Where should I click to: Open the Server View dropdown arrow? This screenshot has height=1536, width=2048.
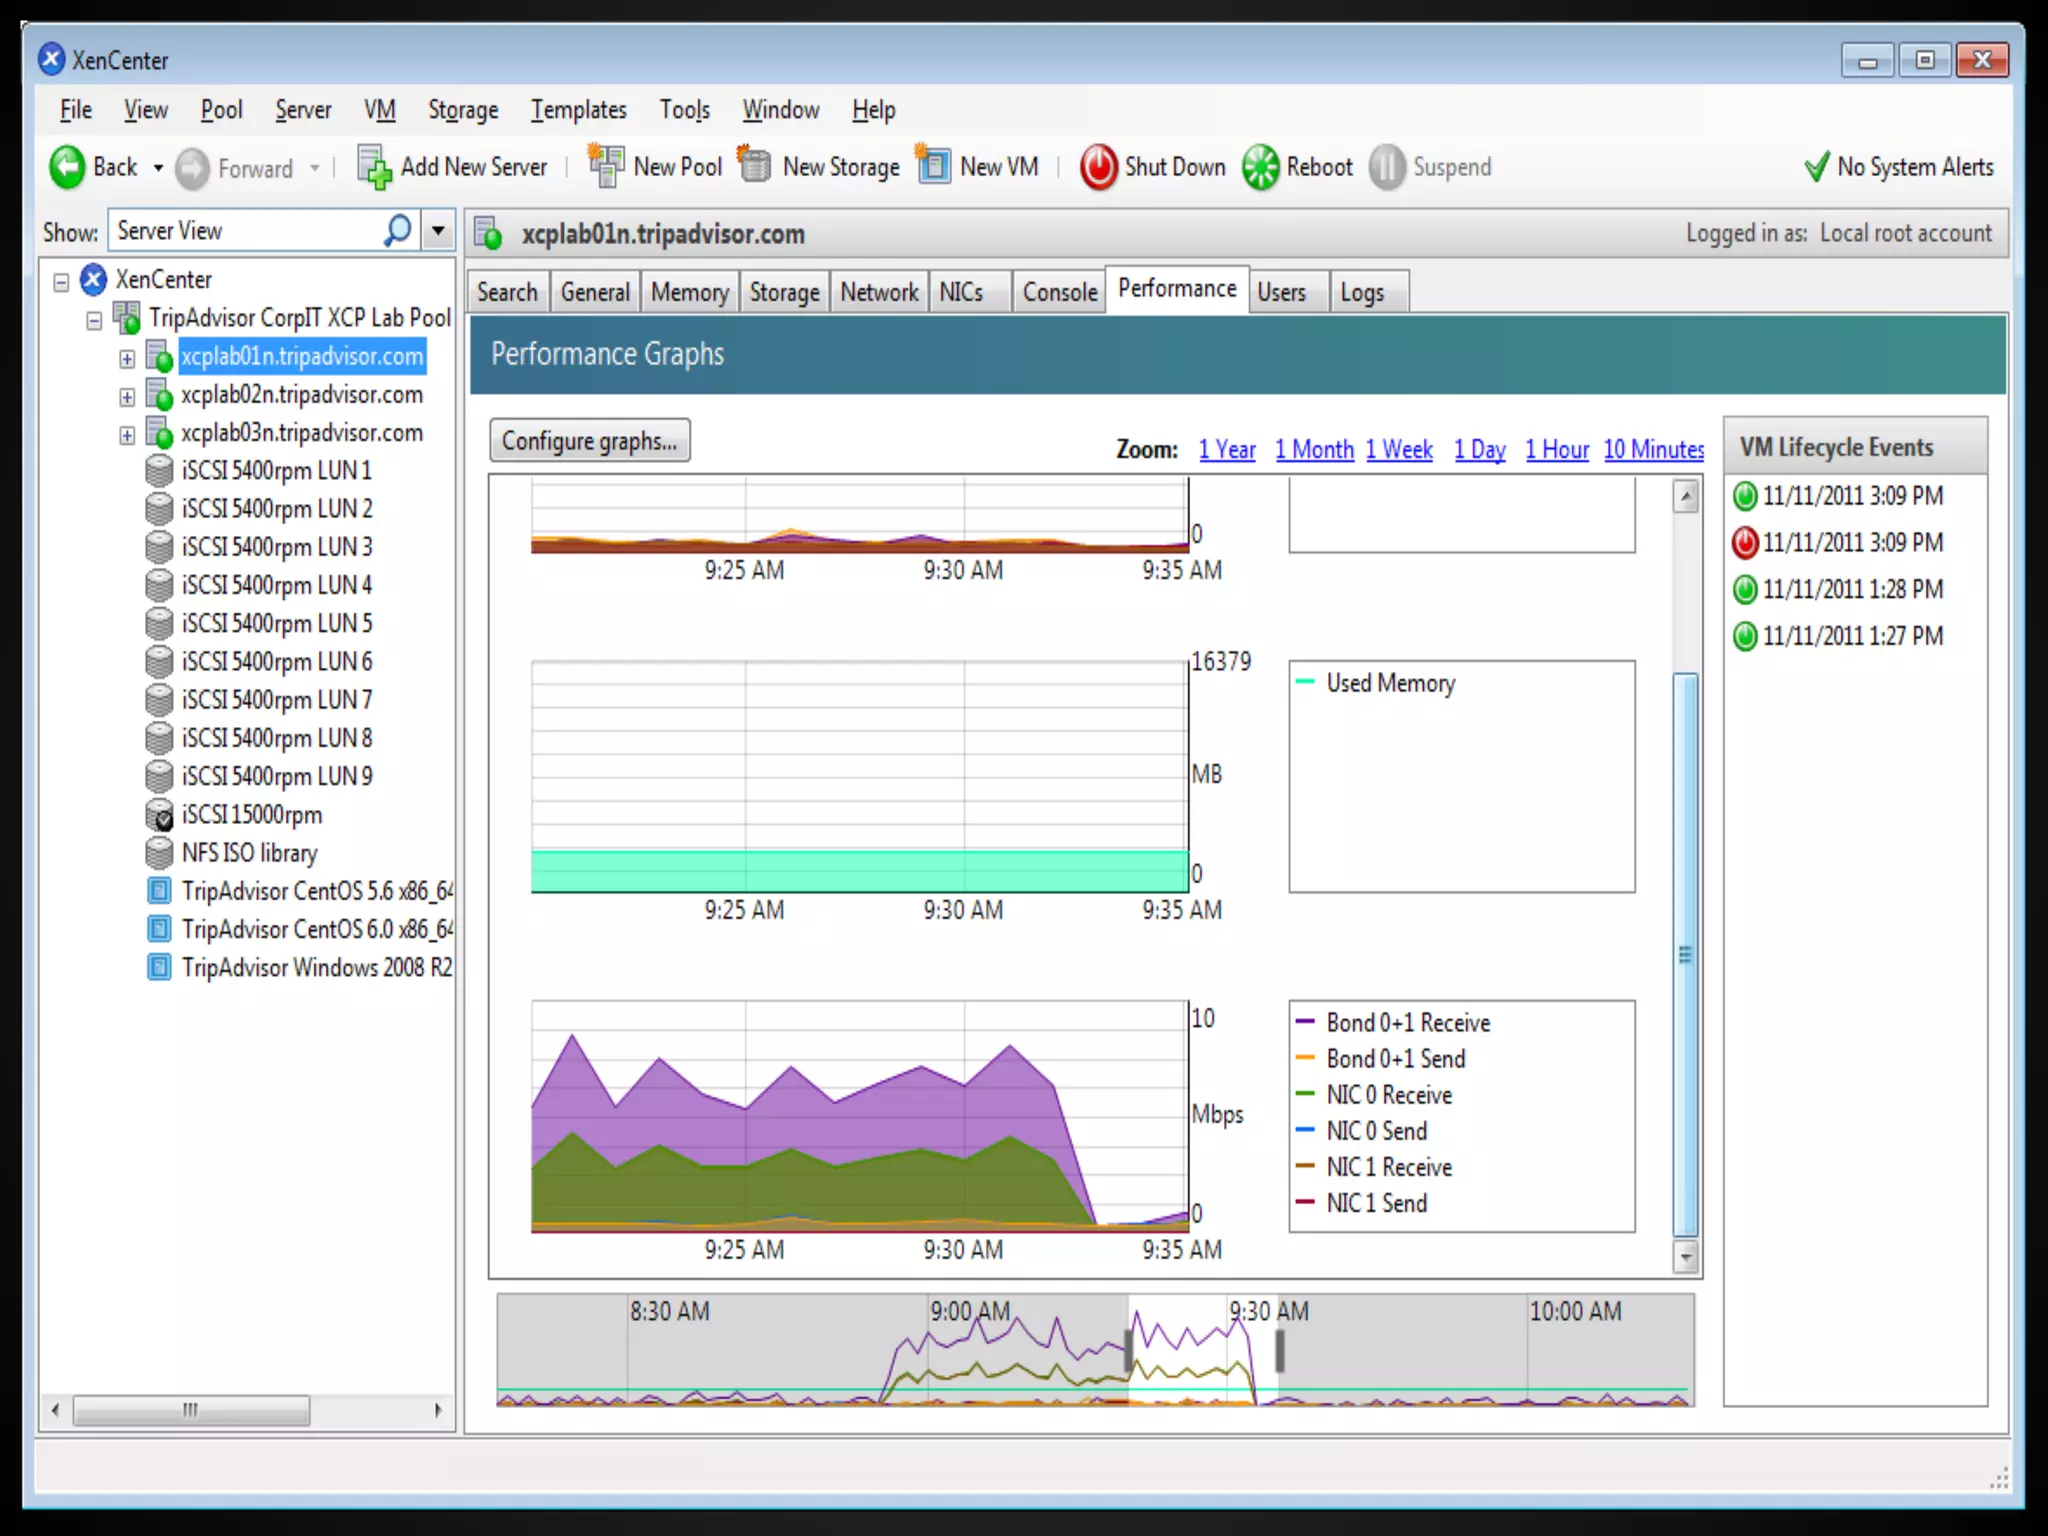pyautogui.click(x=438, y=231)
